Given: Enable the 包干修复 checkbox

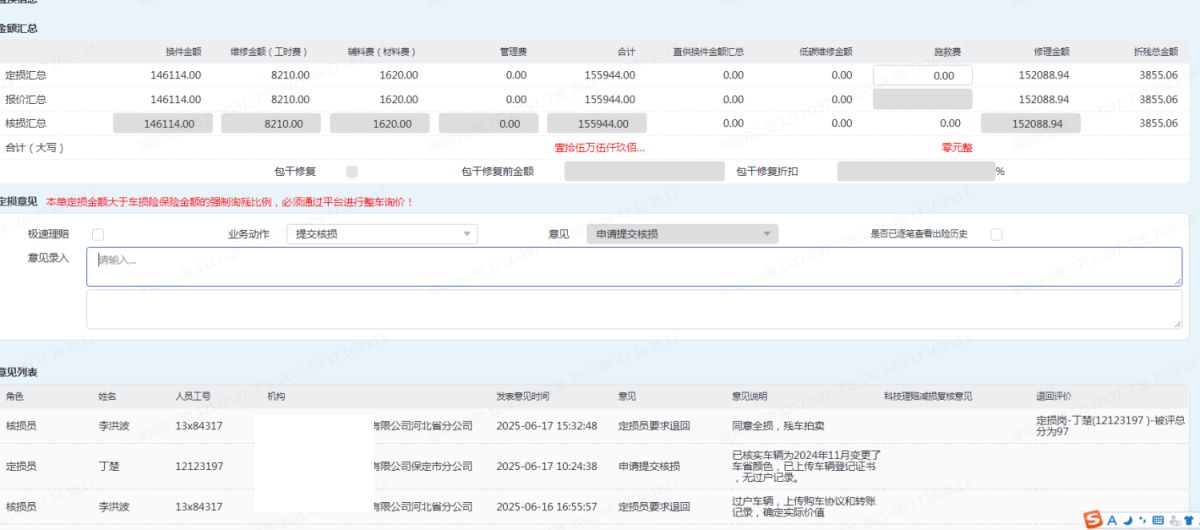Looking at the screenshot, I should point(352,171).
